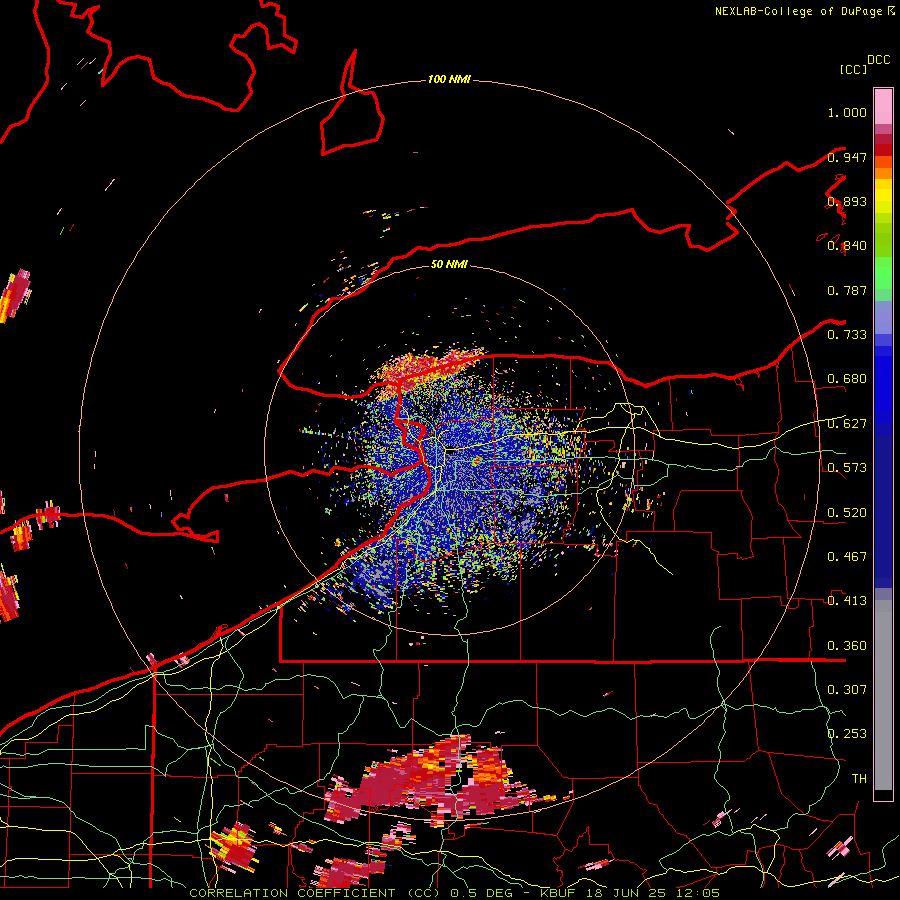The height and width of the screenshot is (900, 900).
Task: Click the 0.627 legend value
Action: coord(847,424)
